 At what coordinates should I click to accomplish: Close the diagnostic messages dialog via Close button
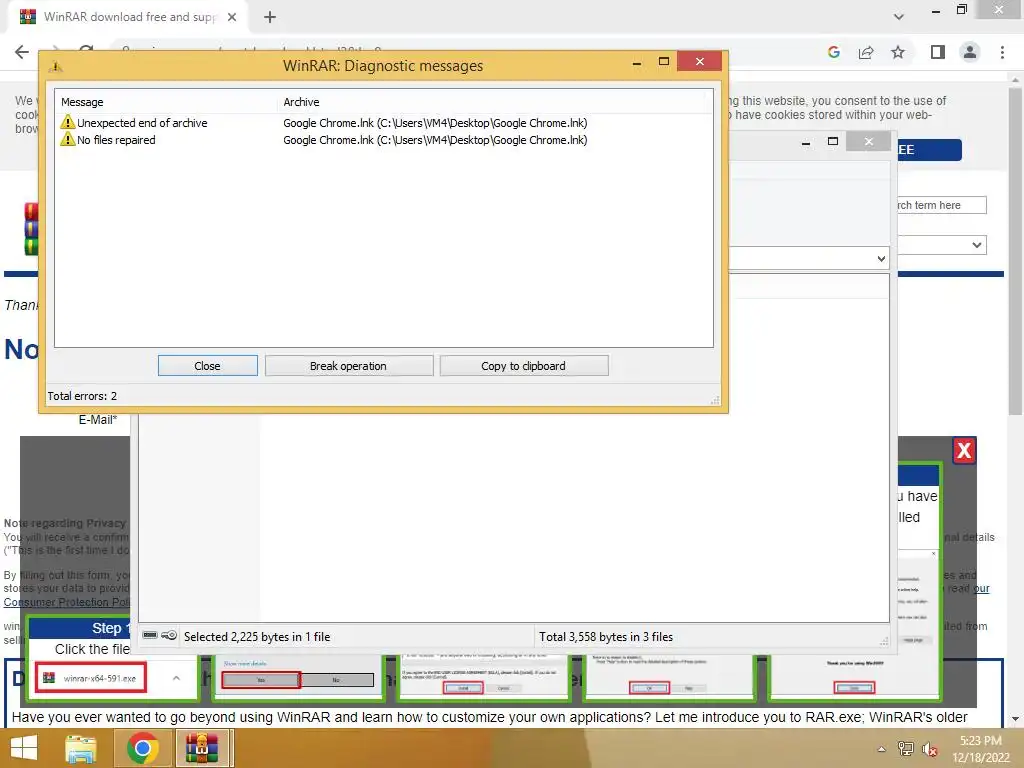tap(208, 366)
